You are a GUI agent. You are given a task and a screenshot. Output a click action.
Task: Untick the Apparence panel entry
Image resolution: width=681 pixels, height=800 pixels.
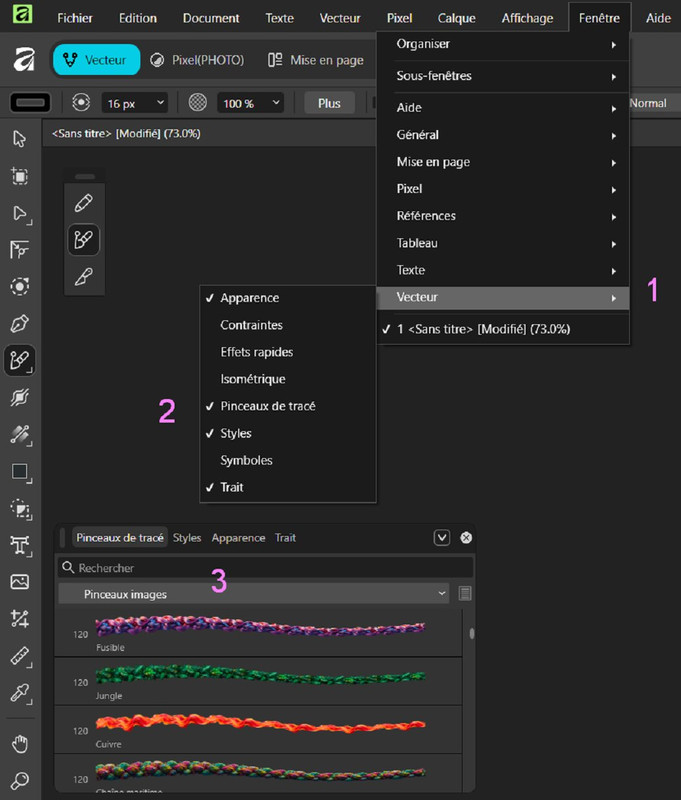[x=288, y=298]
